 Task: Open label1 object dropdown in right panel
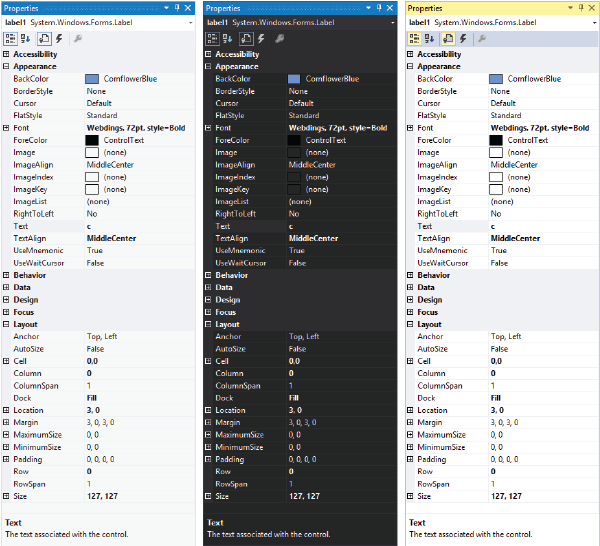[x=594, y=23]
